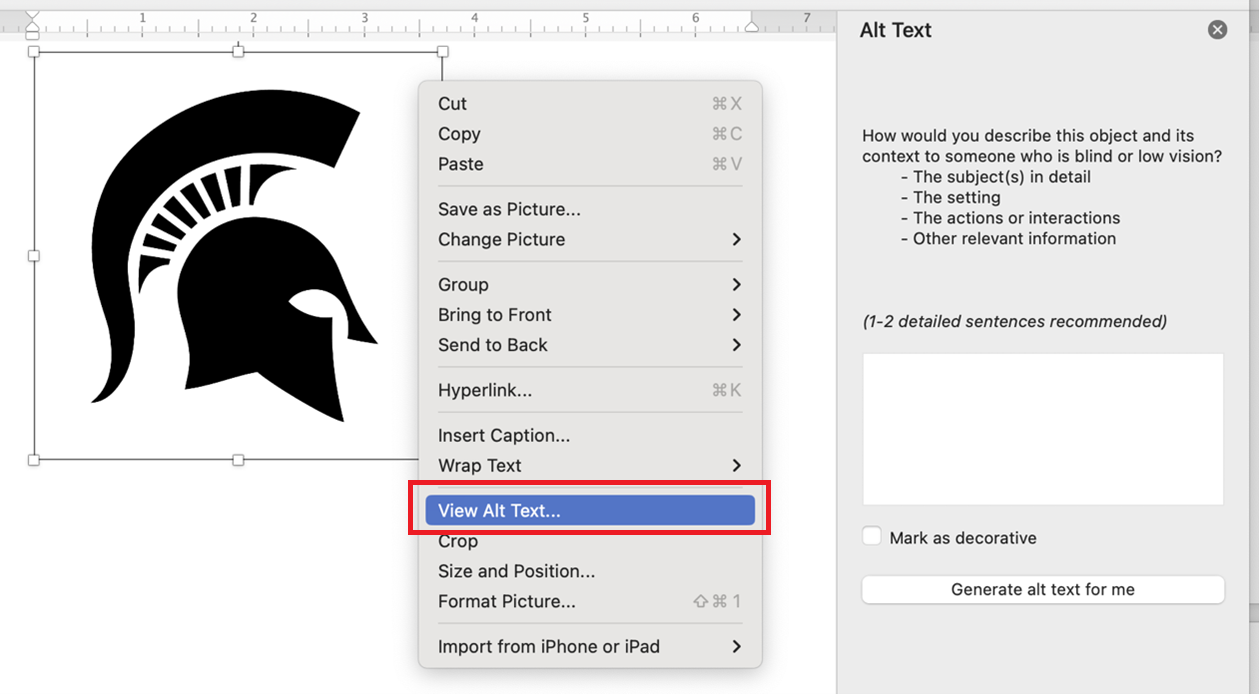Select Paste in the context menu
This screenshot has width=1259, height=694.
461,164
